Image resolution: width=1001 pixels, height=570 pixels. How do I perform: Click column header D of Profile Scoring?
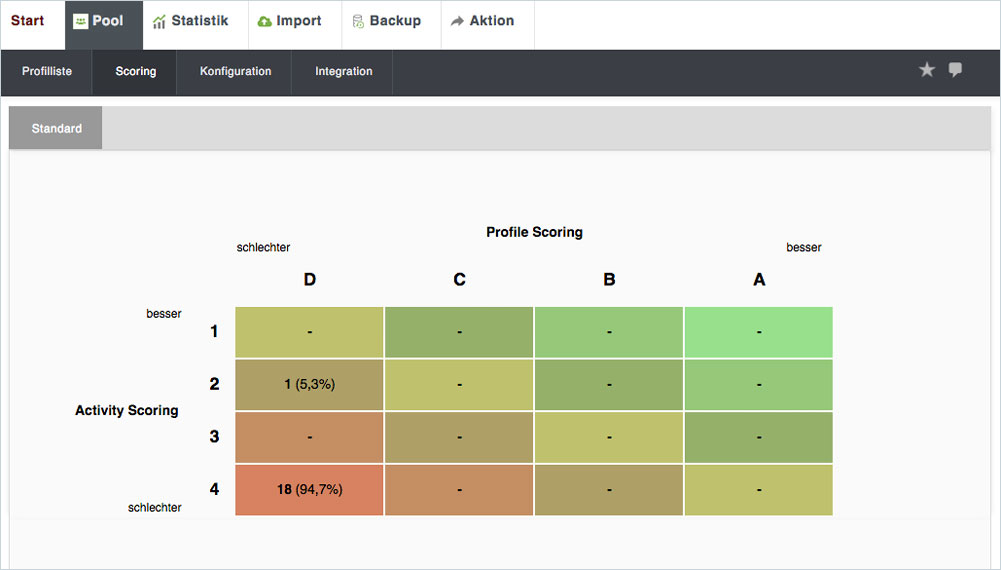pyautogui.click(x=310, y=280)
